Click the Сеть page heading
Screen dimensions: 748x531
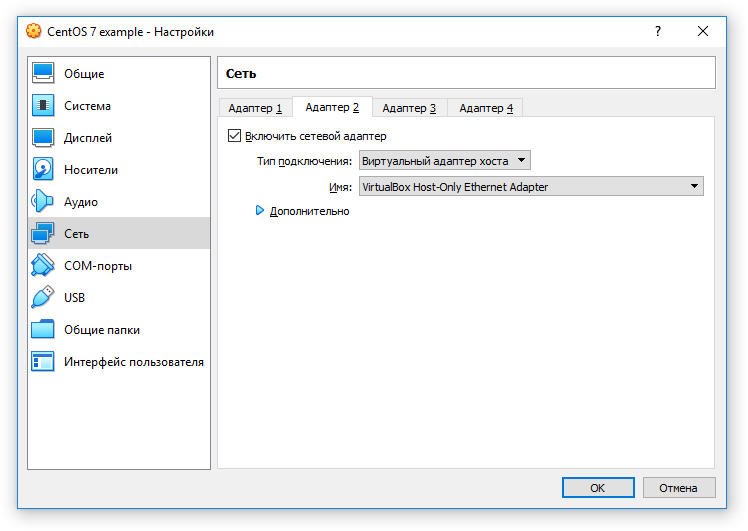pos(241,73)
